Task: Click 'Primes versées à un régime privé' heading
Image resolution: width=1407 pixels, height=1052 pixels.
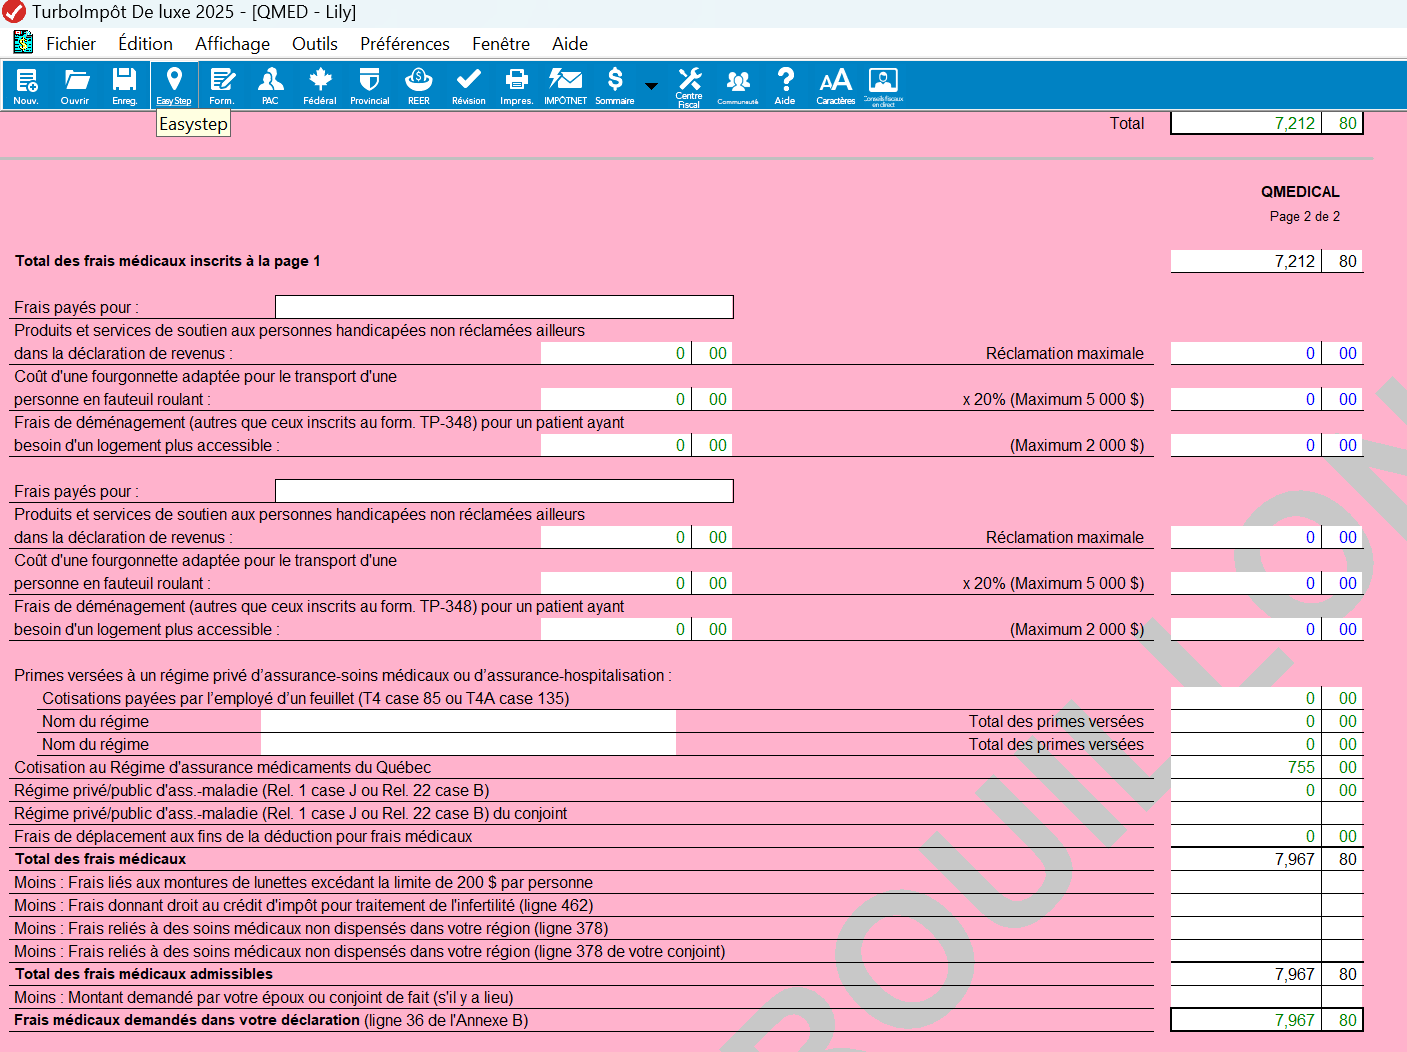Action: click(343, 675)
